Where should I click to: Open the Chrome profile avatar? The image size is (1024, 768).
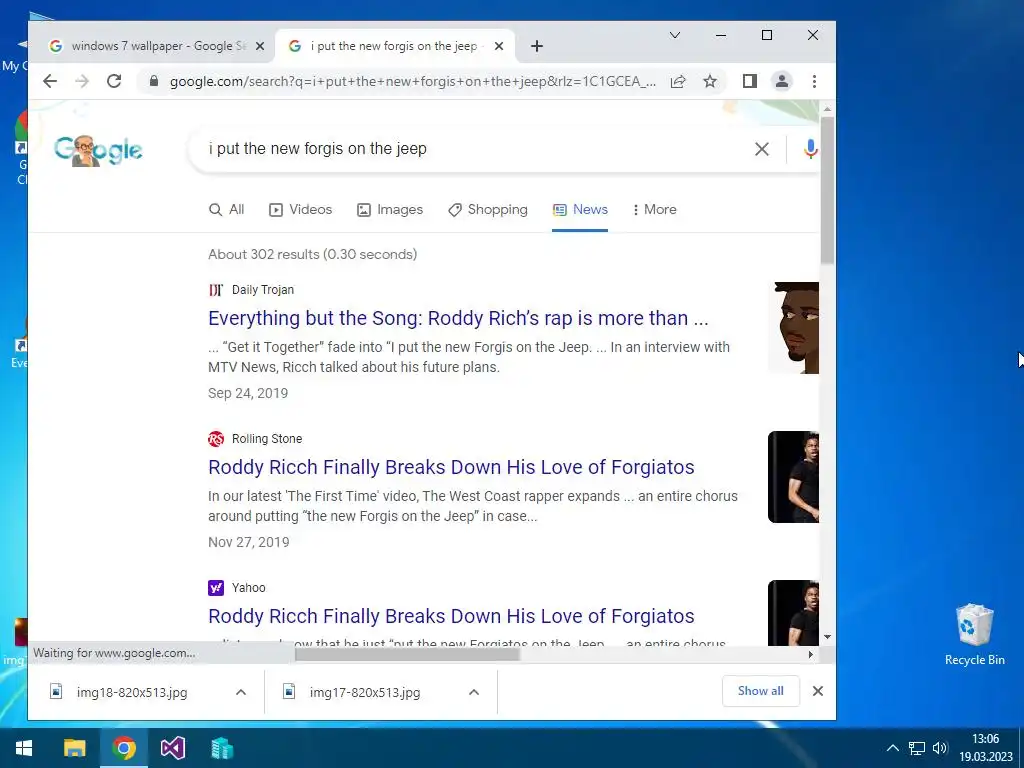[x=782, y=81]
